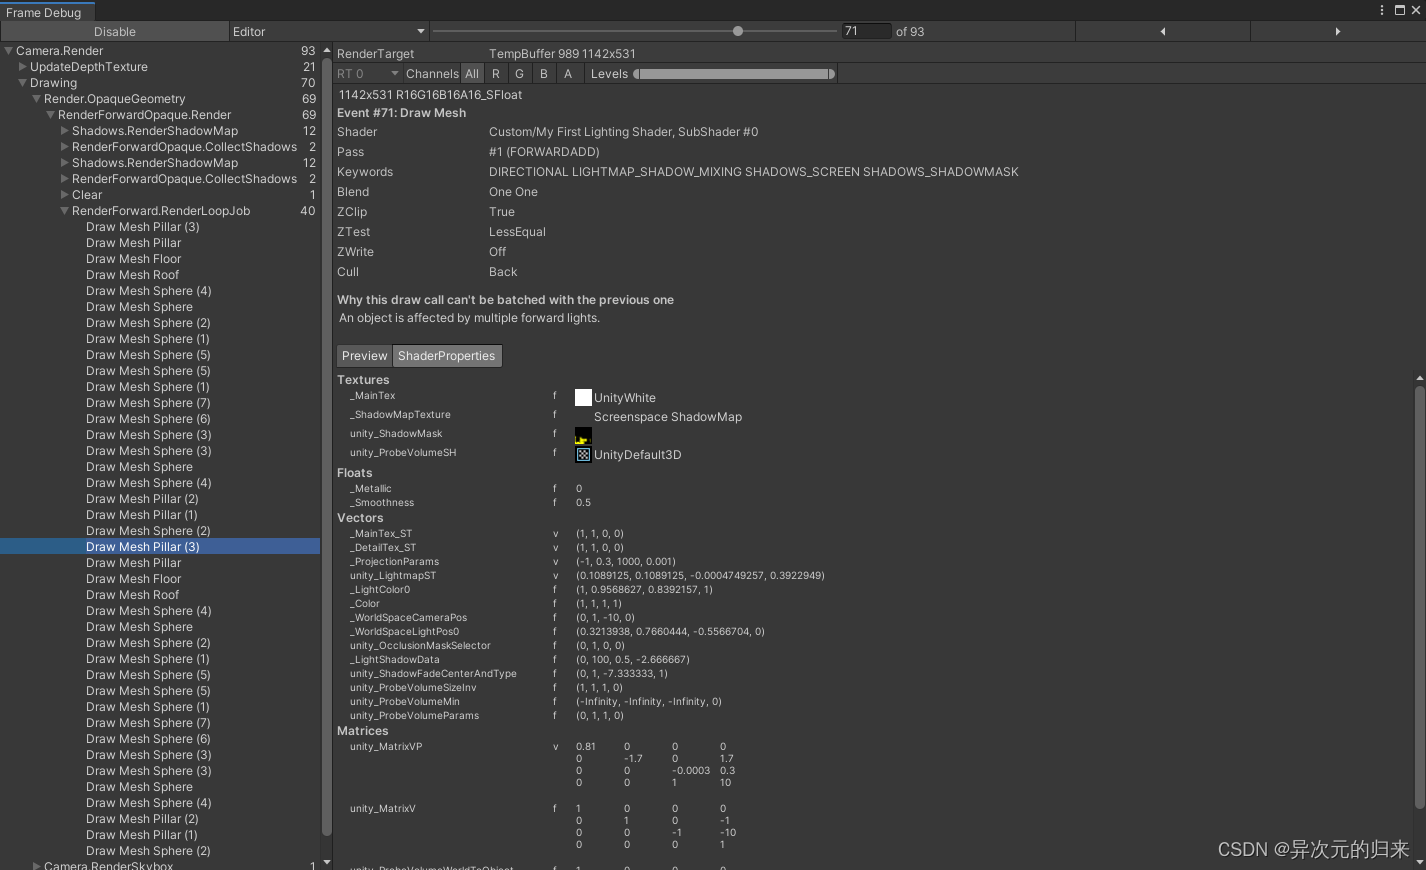The width and height of the screenshot is (1426, 870).
Task: Click the _ShadowMapTexture property name
Action: [x=400, y=415]
